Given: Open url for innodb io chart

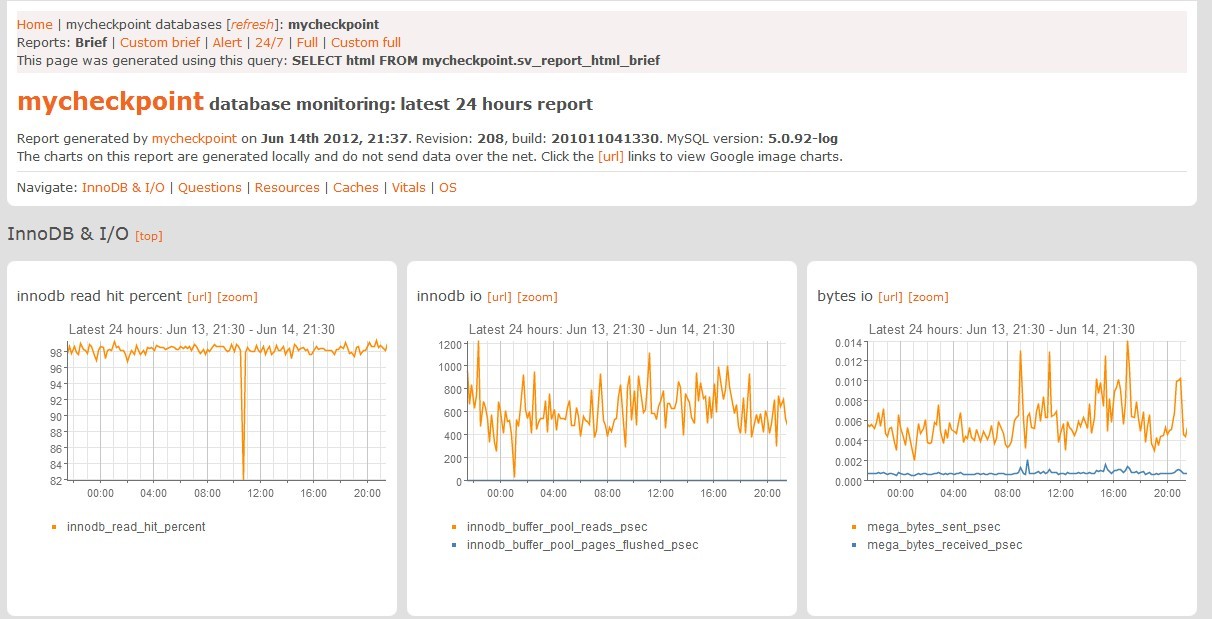Looking at the screenshot, I should click(x=499, y=297).
